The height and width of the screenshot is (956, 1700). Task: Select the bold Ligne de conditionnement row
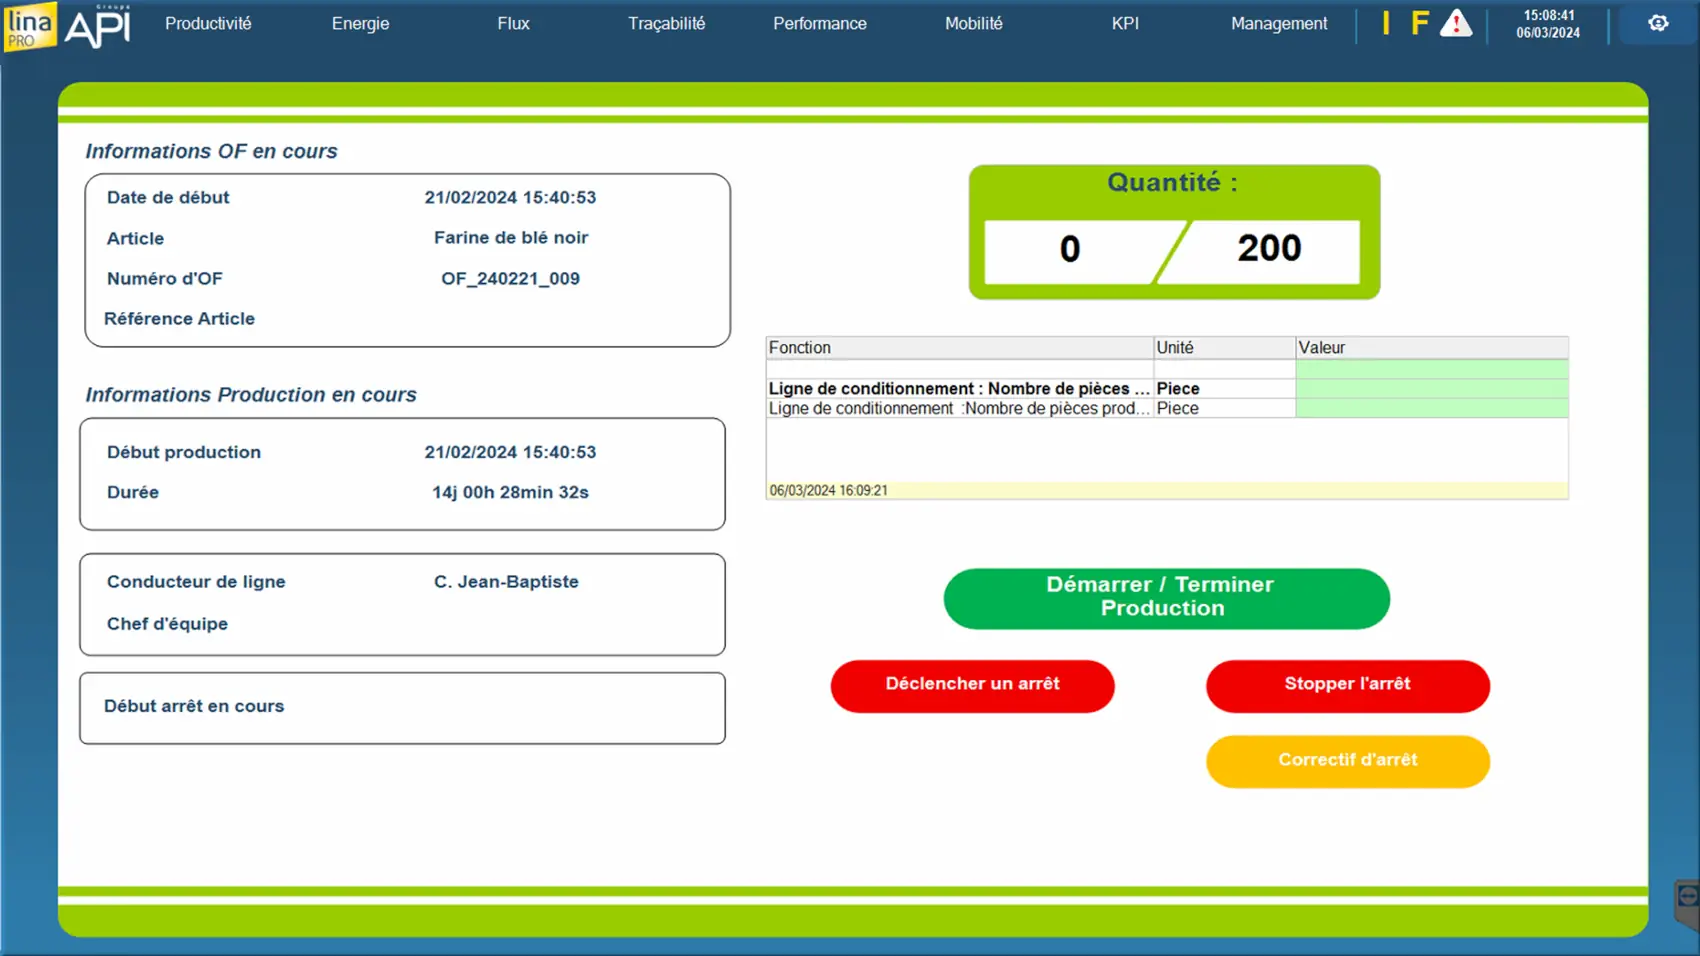pyautogui.click(x=958, y=389)
